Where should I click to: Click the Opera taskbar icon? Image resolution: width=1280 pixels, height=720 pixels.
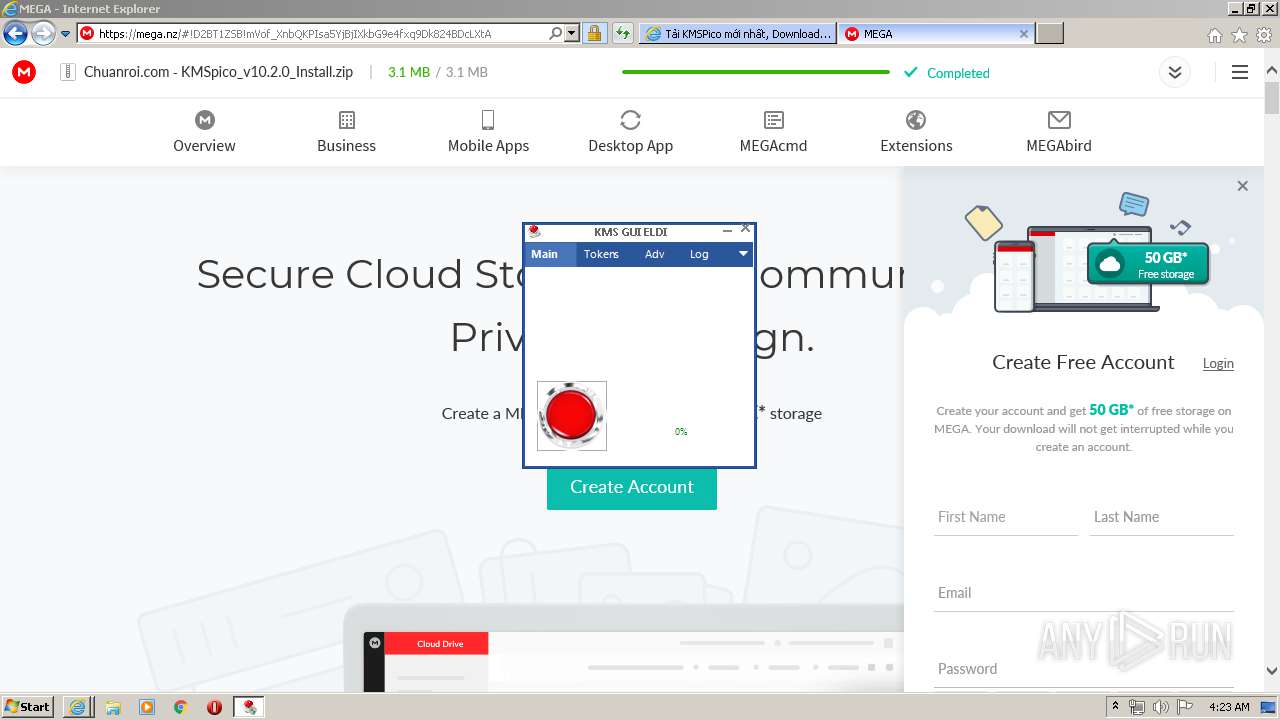coord(214,706)
